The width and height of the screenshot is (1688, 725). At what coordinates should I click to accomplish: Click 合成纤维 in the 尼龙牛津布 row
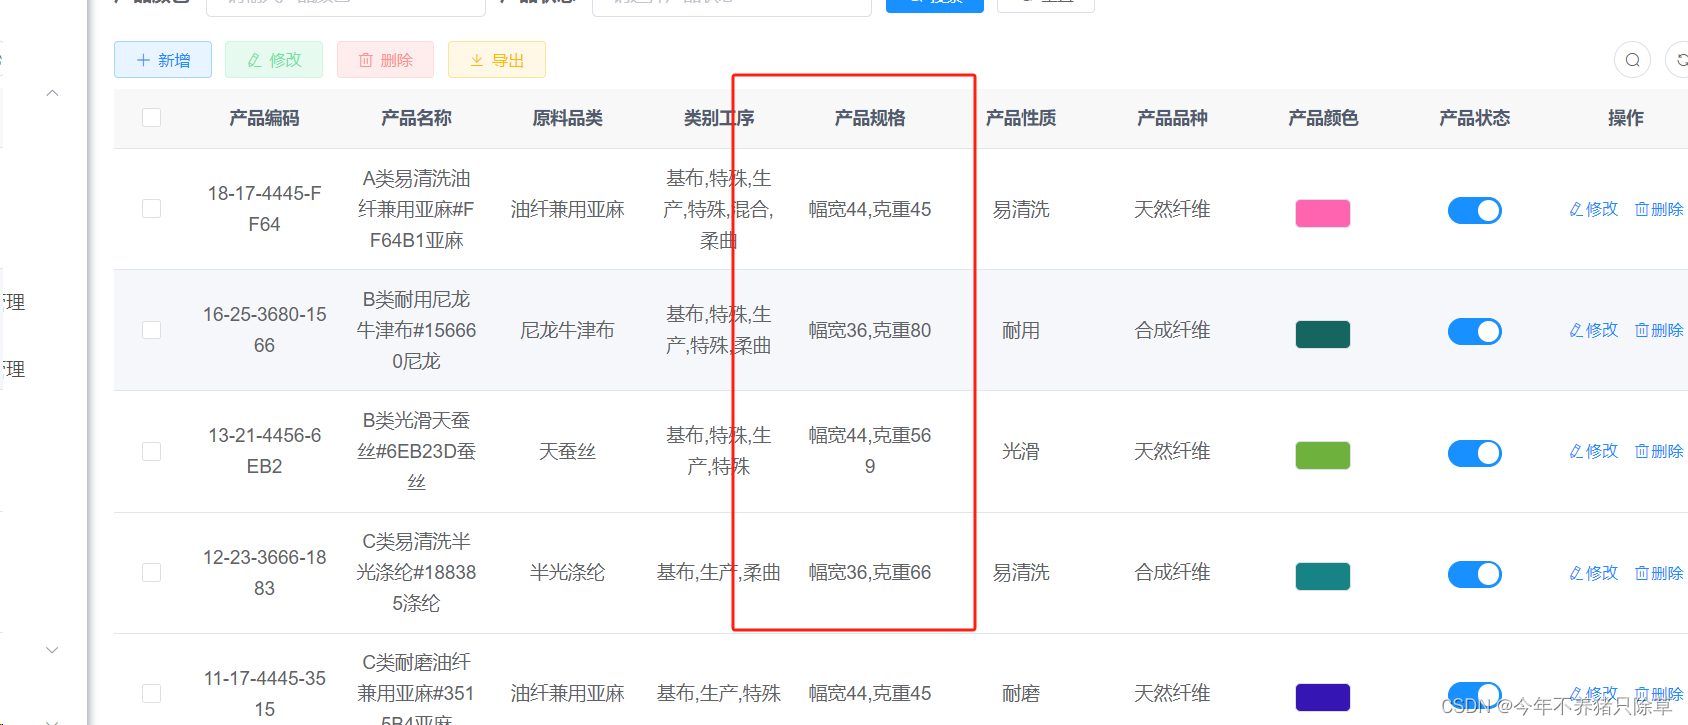click(x=1172, y=330)
